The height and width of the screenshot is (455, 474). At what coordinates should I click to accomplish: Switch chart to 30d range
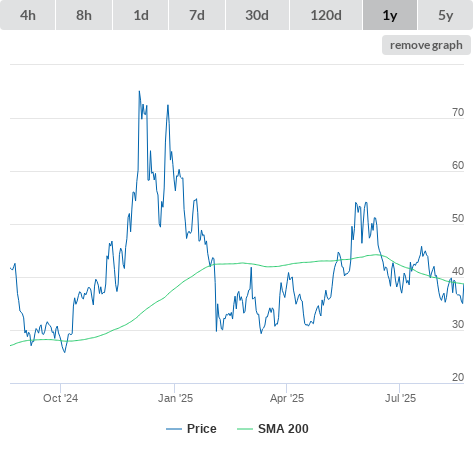pos(257,15)
